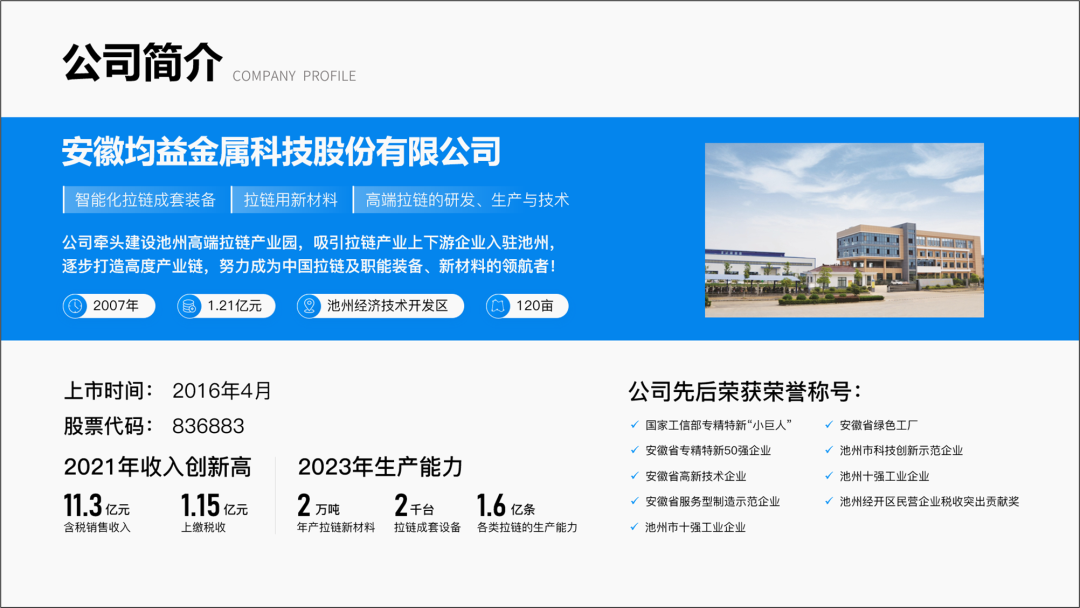This screenshot has width=1080, height=608.
Task: Select the 2 千台 figure
Action: (x=414, y=505)
